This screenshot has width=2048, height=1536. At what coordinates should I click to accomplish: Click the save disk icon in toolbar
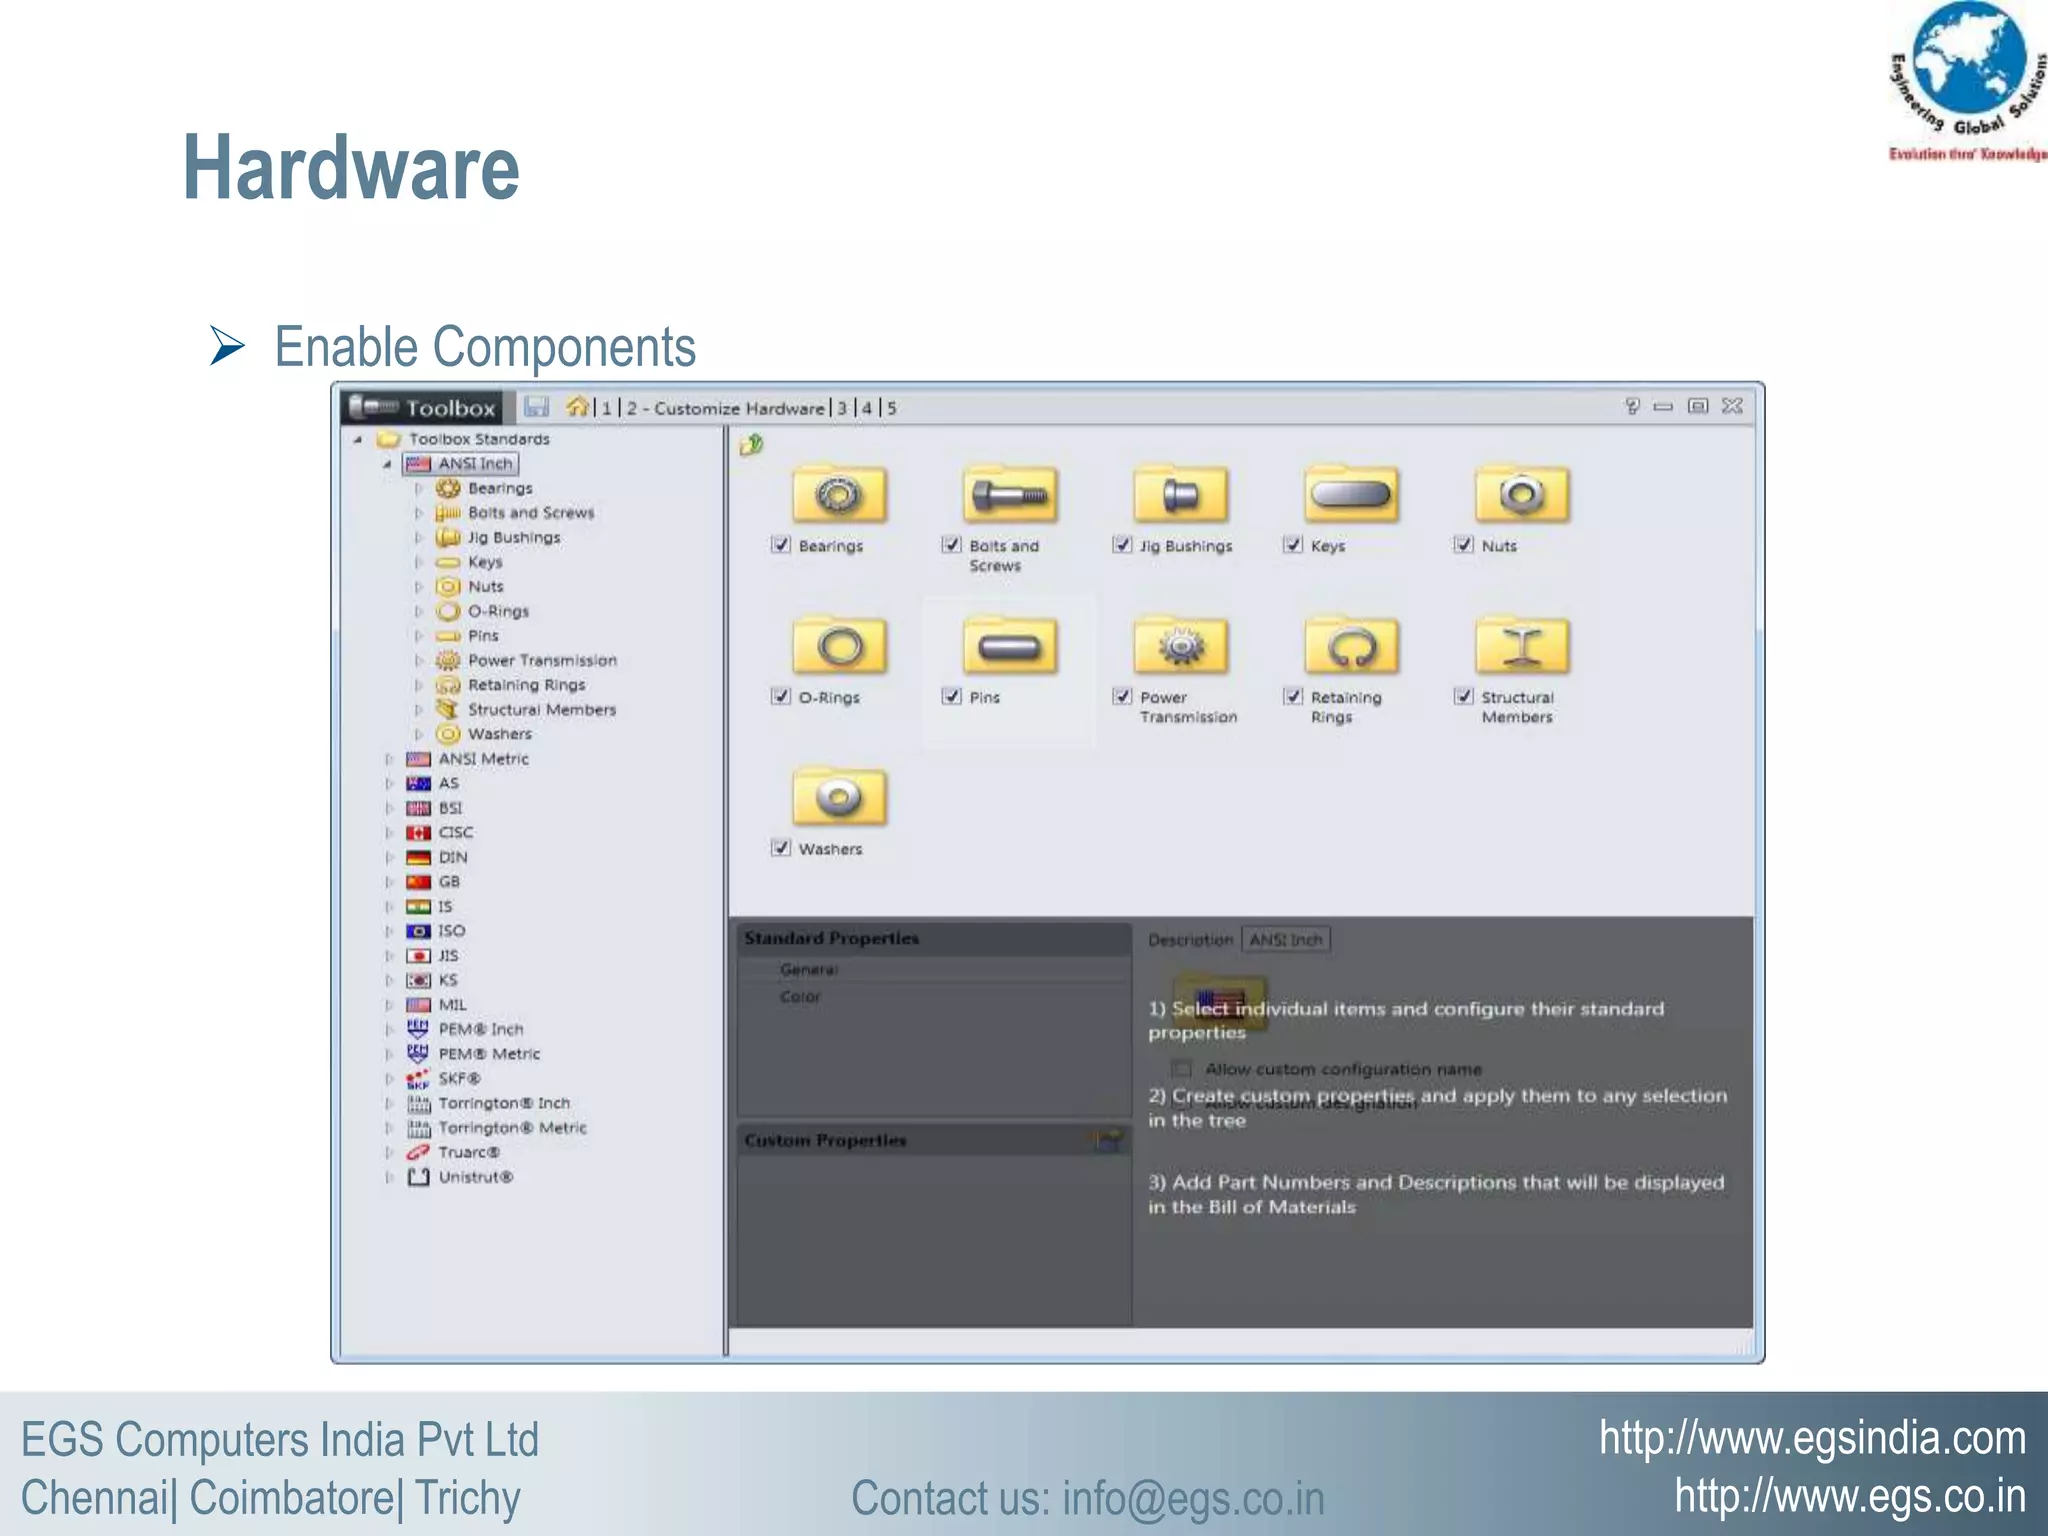(537, 407)
